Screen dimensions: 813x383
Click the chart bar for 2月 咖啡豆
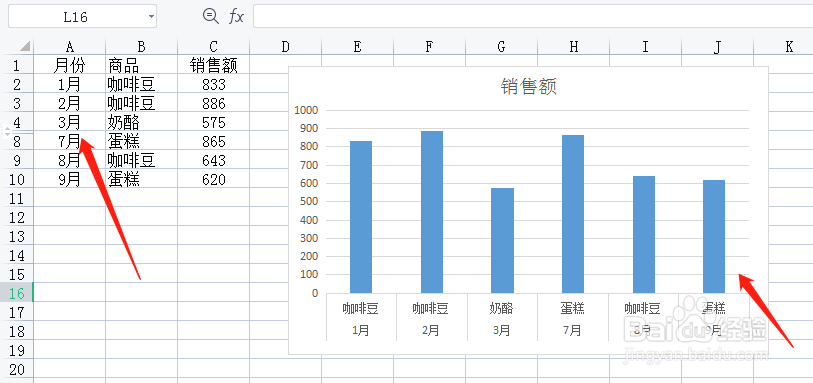coord(432,212)
